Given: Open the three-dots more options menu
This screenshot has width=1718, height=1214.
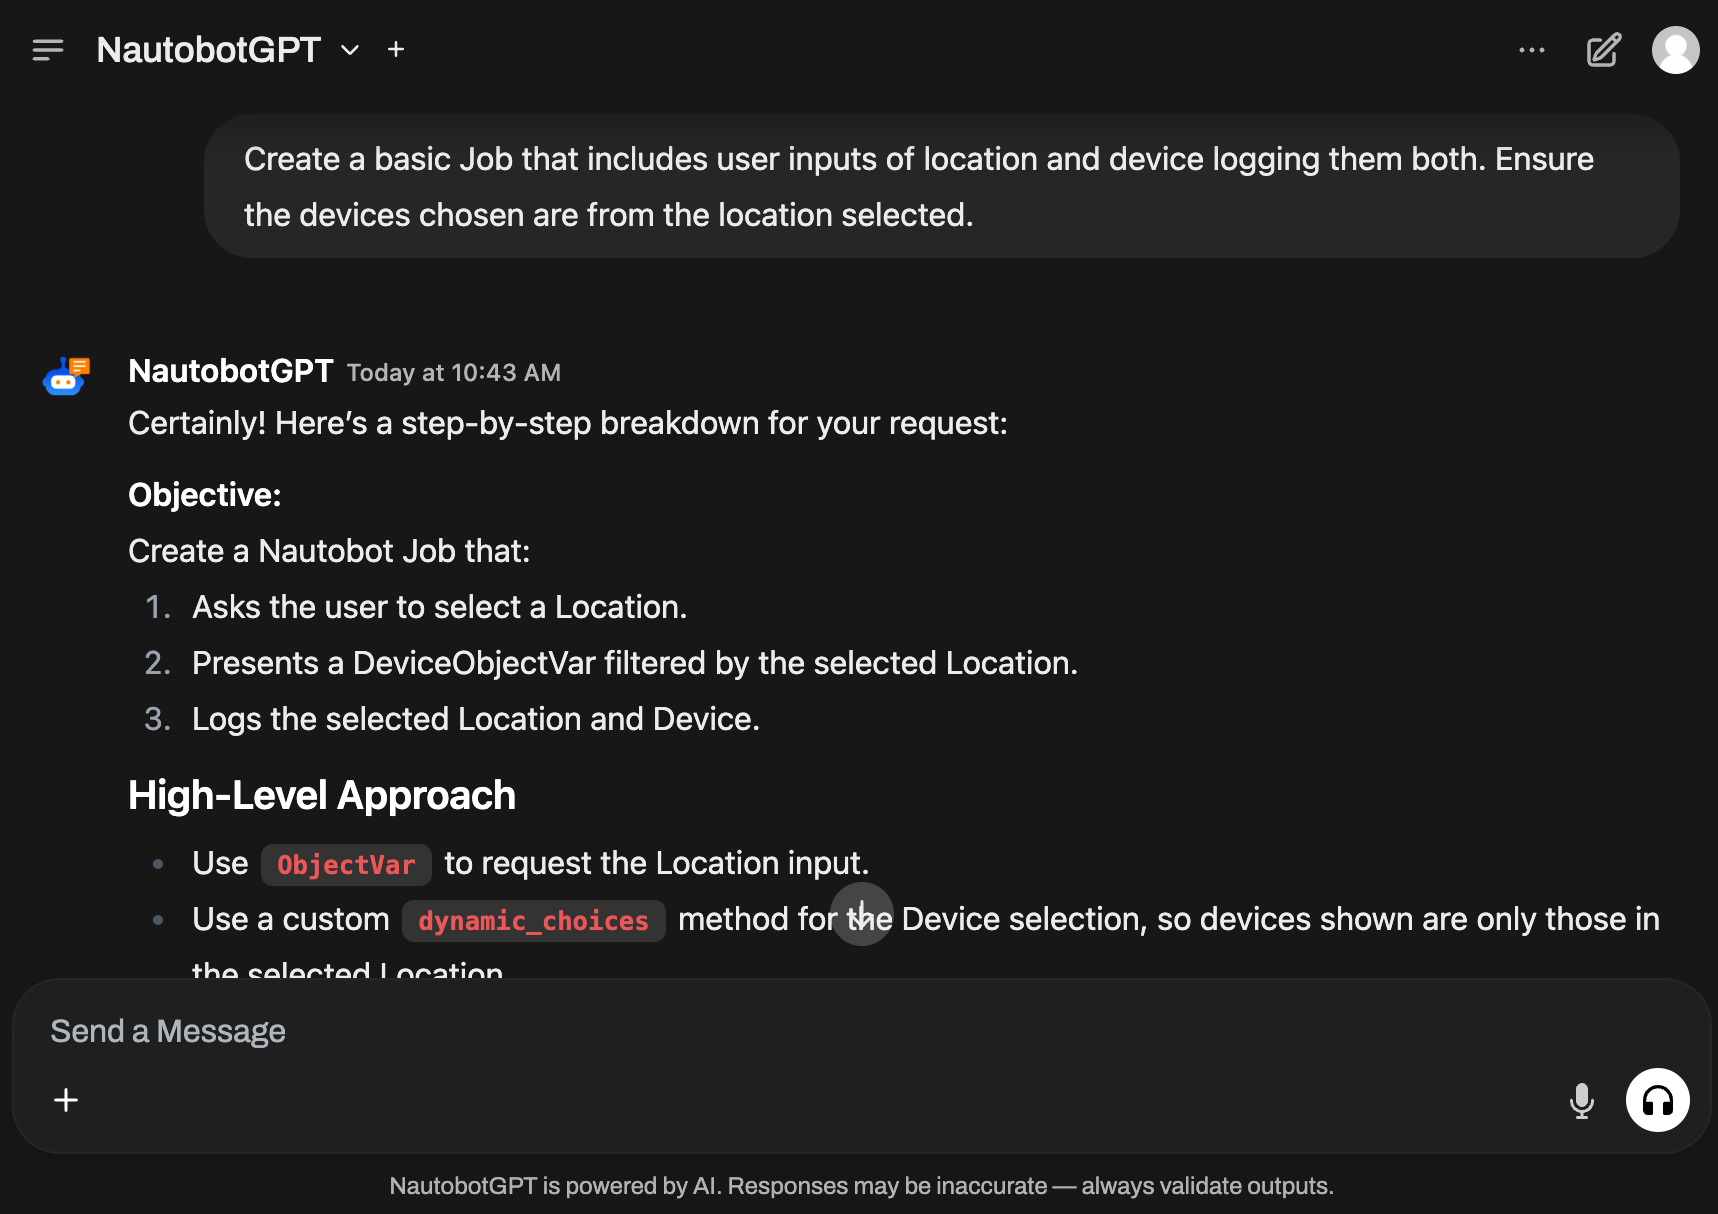Looking at the screenshot, I should (x=1531, y=50).
